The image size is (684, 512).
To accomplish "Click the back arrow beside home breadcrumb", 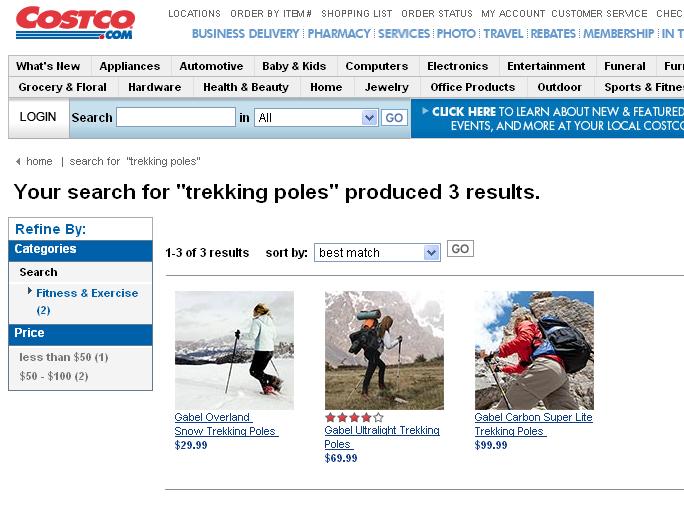I will [18, 161].
